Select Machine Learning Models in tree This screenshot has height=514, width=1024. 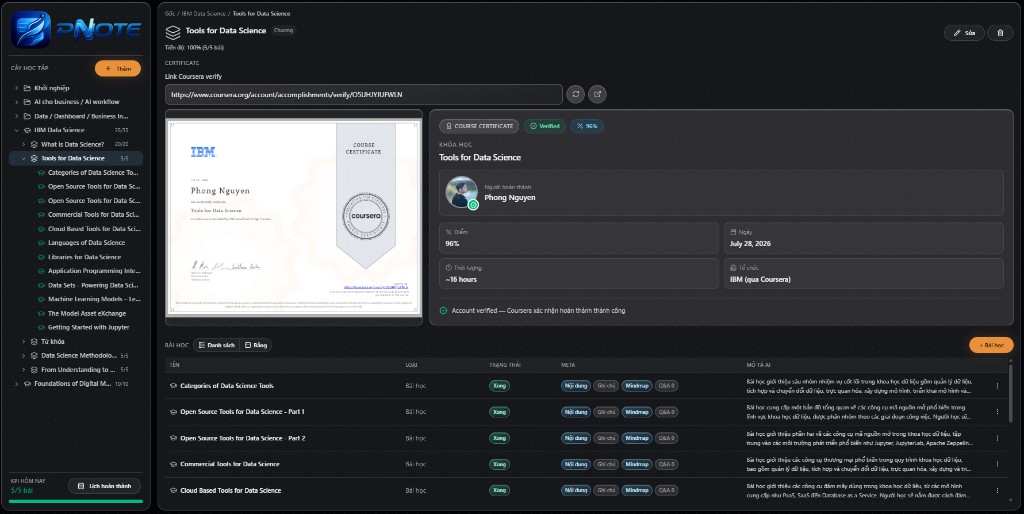93,299
